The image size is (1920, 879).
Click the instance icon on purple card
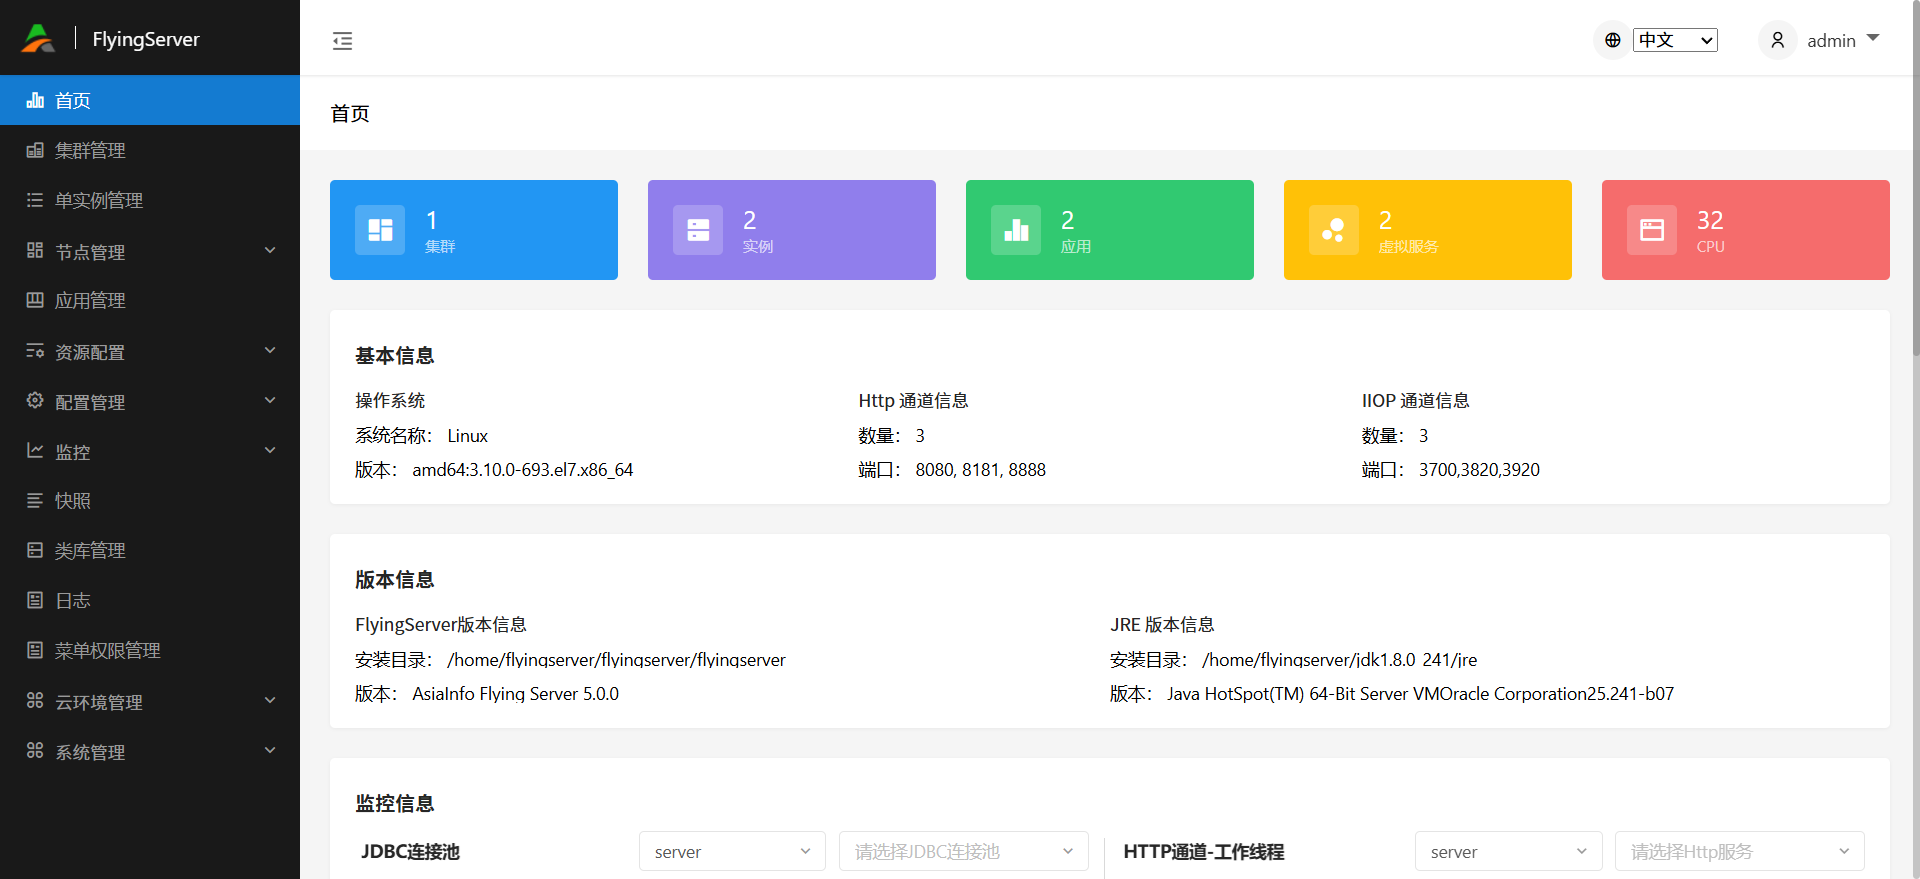point(698,230)
